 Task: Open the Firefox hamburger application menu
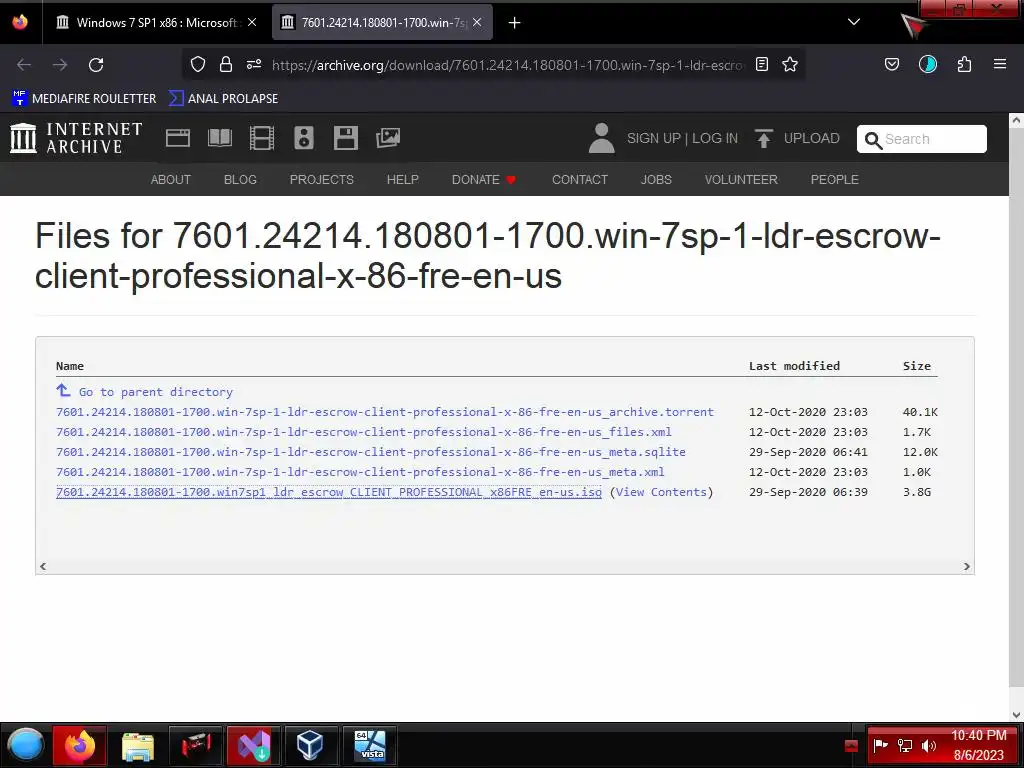pyautogui.click(x=1000, y=64)
